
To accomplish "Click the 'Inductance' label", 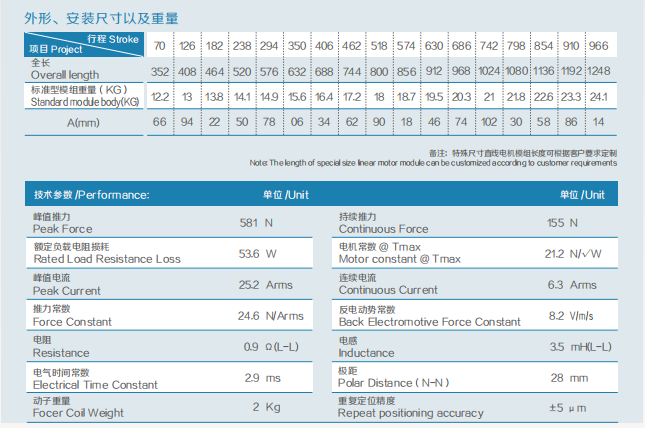I will pos(366,353).
